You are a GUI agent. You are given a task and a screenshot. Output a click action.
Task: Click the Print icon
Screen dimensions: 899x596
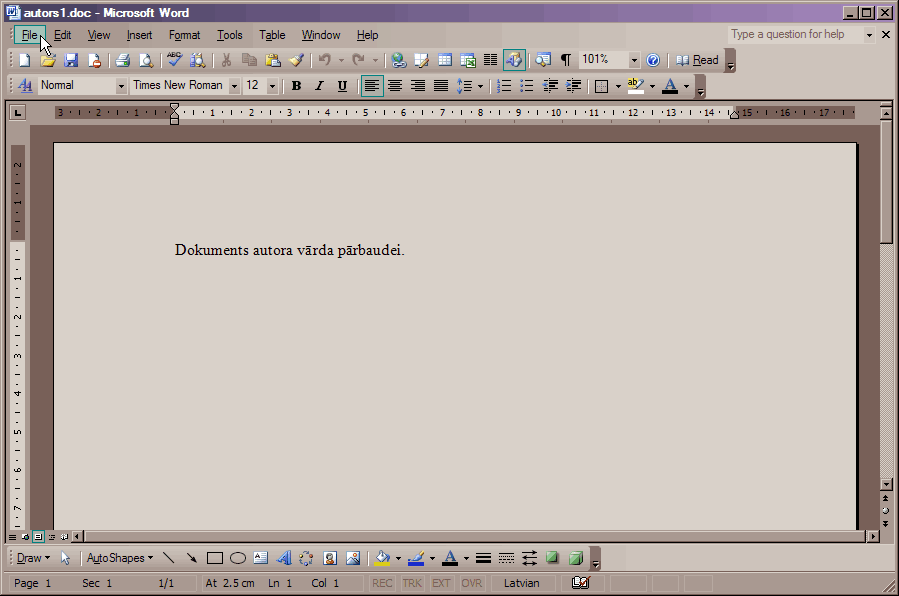point(122,60)
